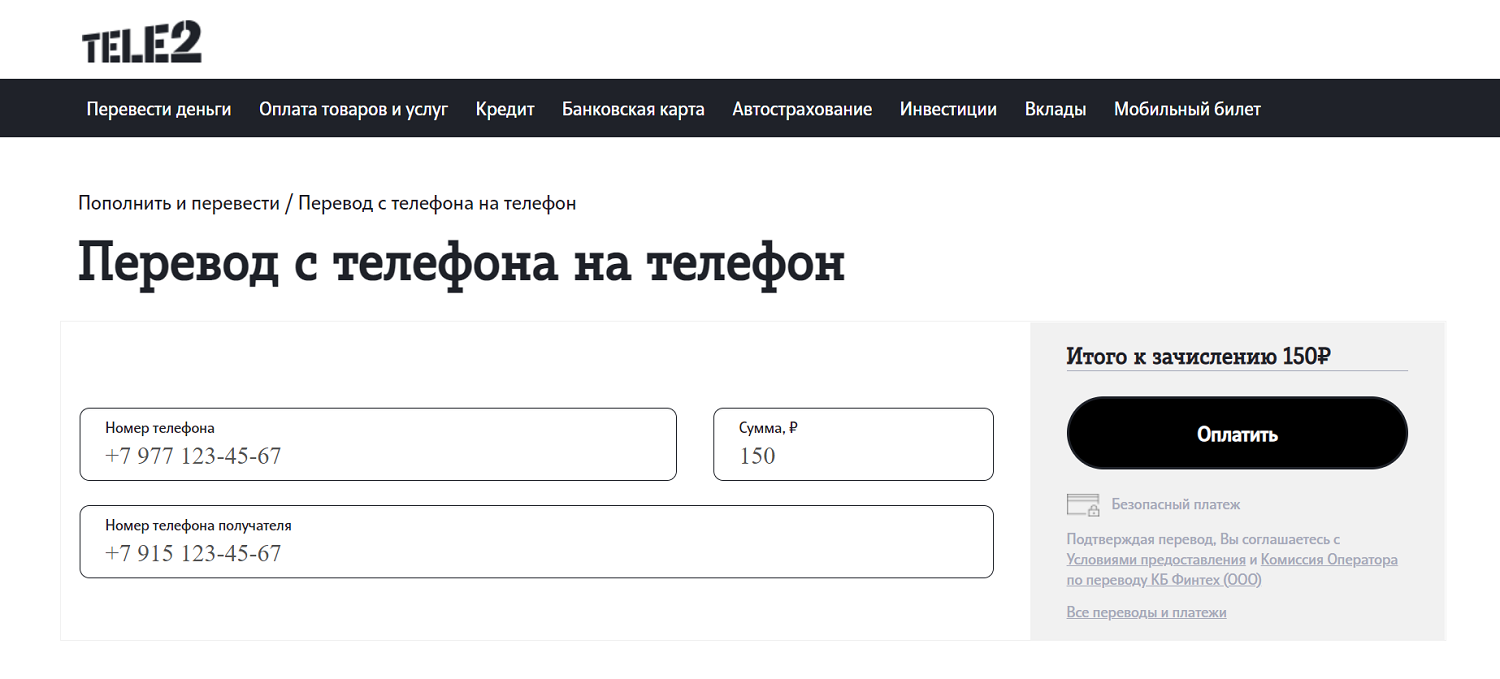Open the Перевести деньги menu item
1500x679 pixels.
point(159,109)
